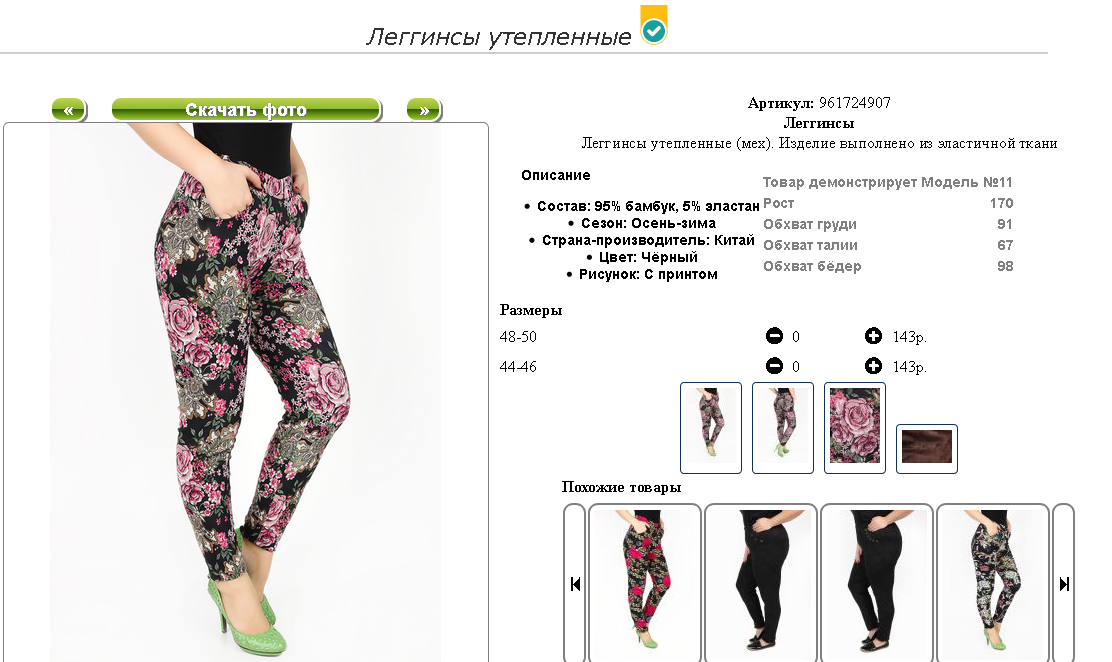This screenshot has height=662, width=1112.
Task: Open first plain black leggings similar product
Action: [x=761, y=583]
